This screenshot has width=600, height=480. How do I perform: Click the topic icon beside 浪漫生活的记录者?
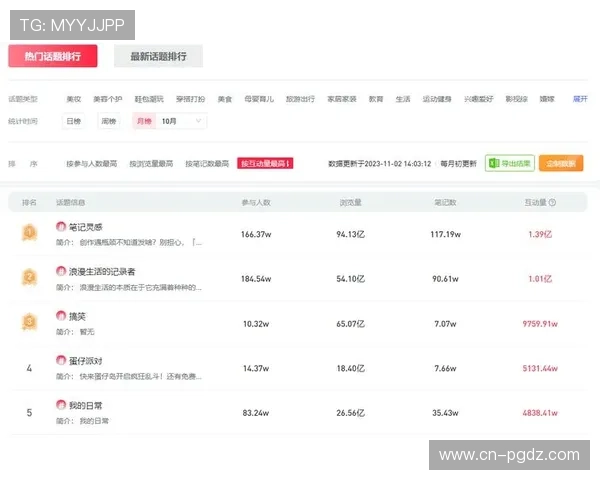click(x=61, y=271)
